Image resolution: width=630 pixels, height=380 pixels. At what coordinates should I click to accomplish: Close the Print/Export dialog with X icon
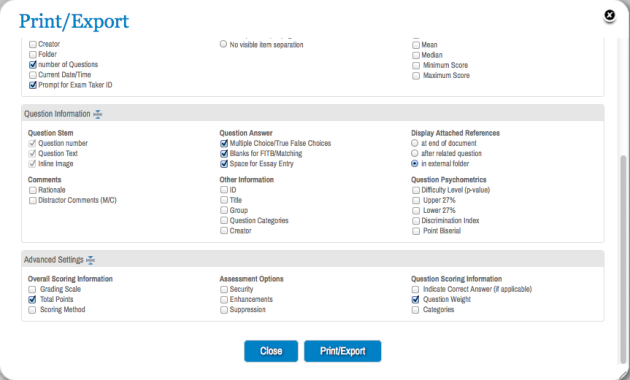tap(610, 15)
